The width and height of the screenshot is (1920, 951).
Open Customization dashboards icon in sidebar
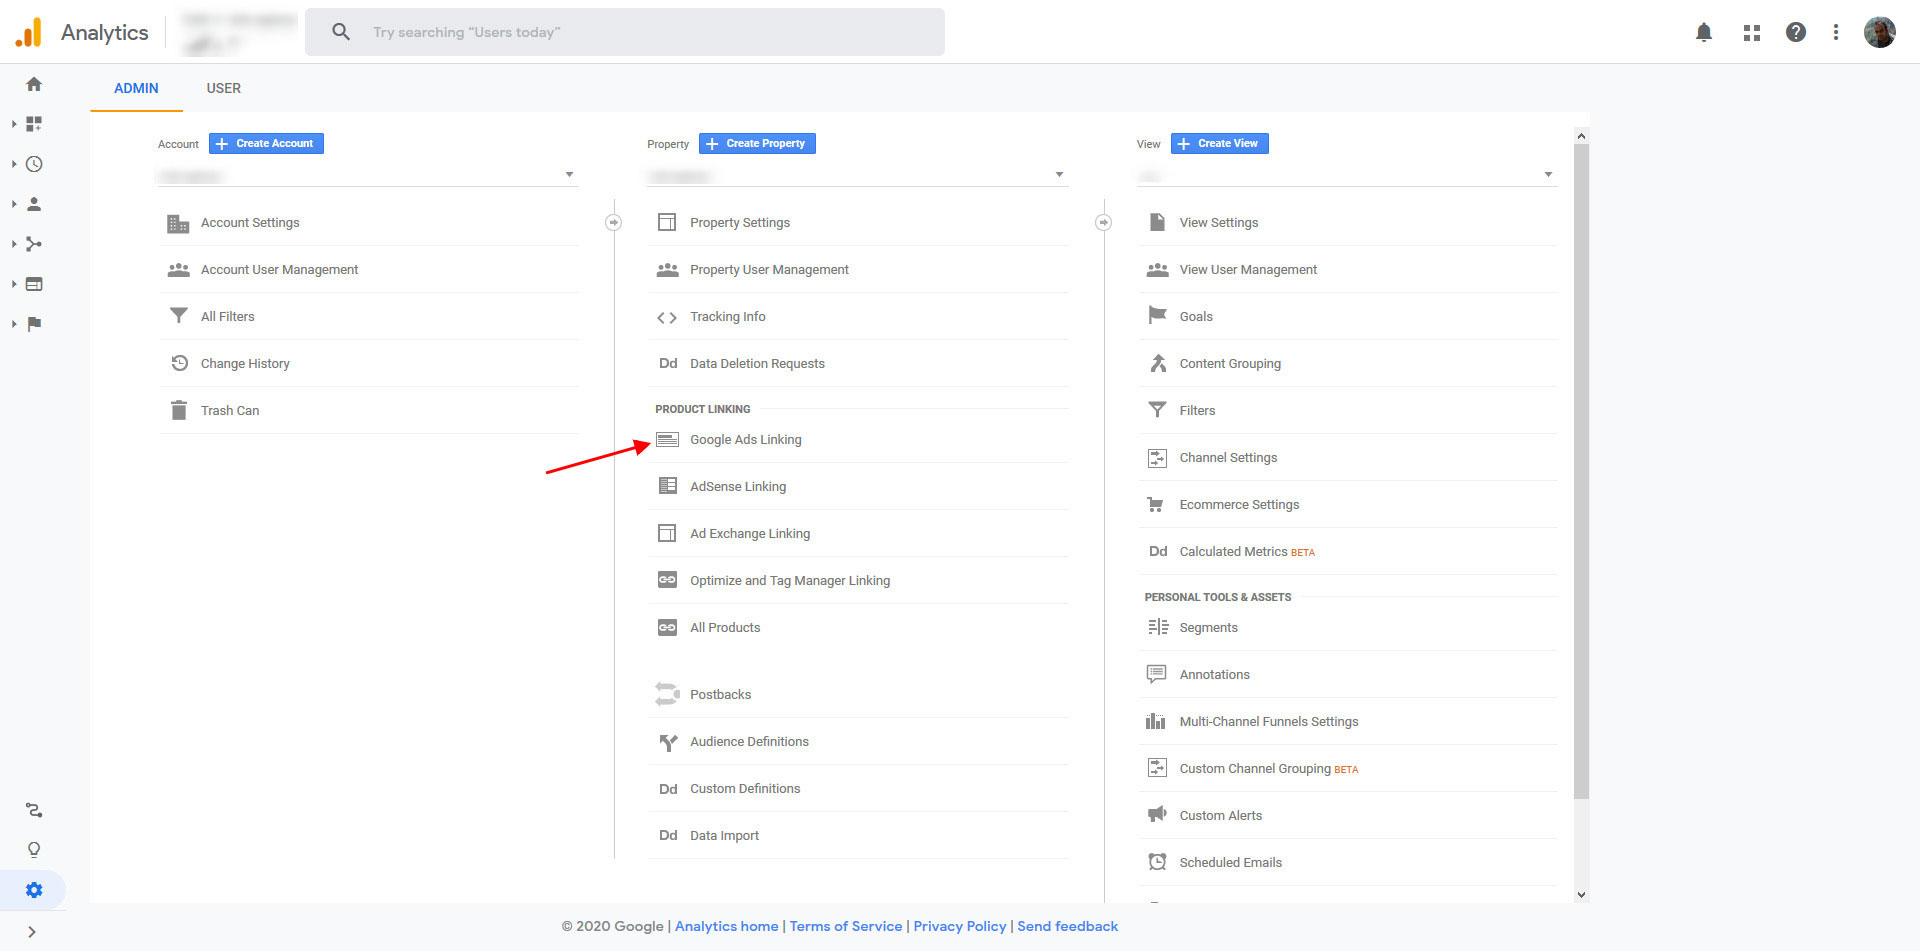click(x=34, y=124)
